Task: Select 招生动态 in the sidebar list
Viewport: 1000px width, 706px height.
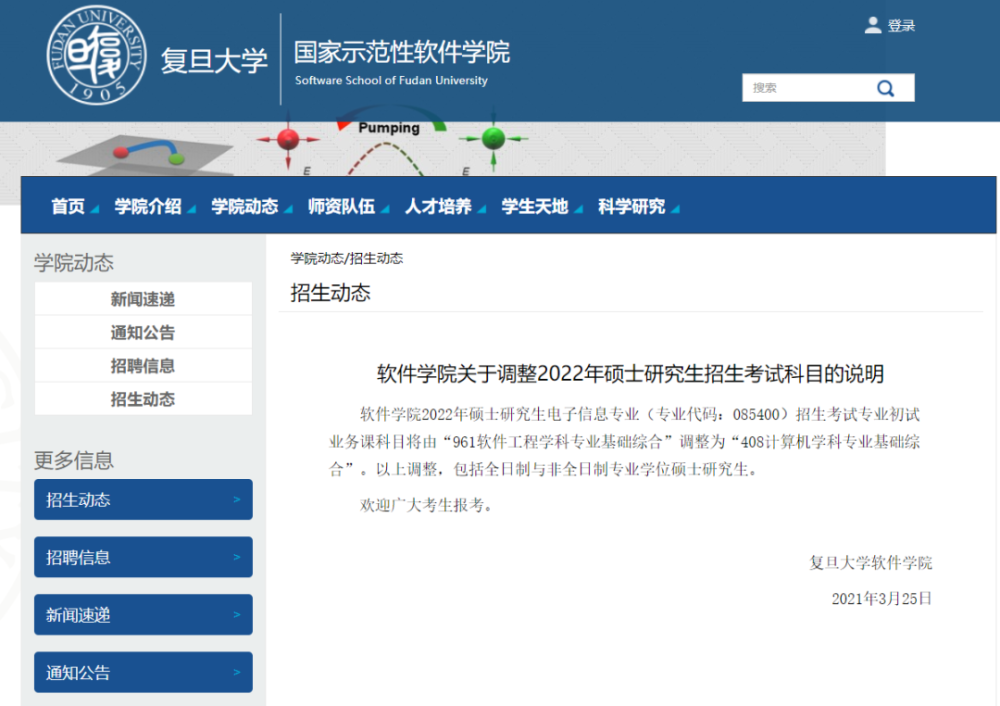Action: pos(143,399)
